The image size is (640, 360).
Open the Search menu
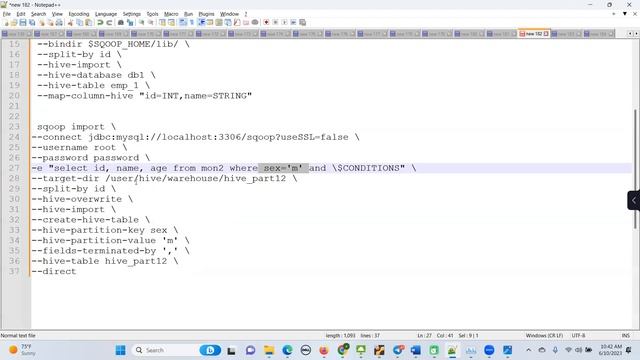(x=38, y=14)
